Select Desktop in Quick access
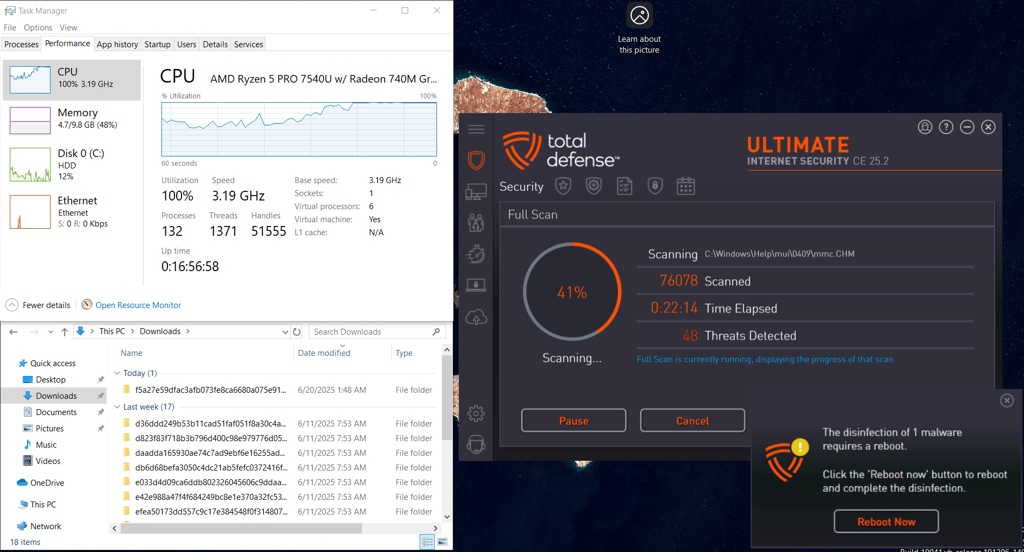 coord(51,380)
